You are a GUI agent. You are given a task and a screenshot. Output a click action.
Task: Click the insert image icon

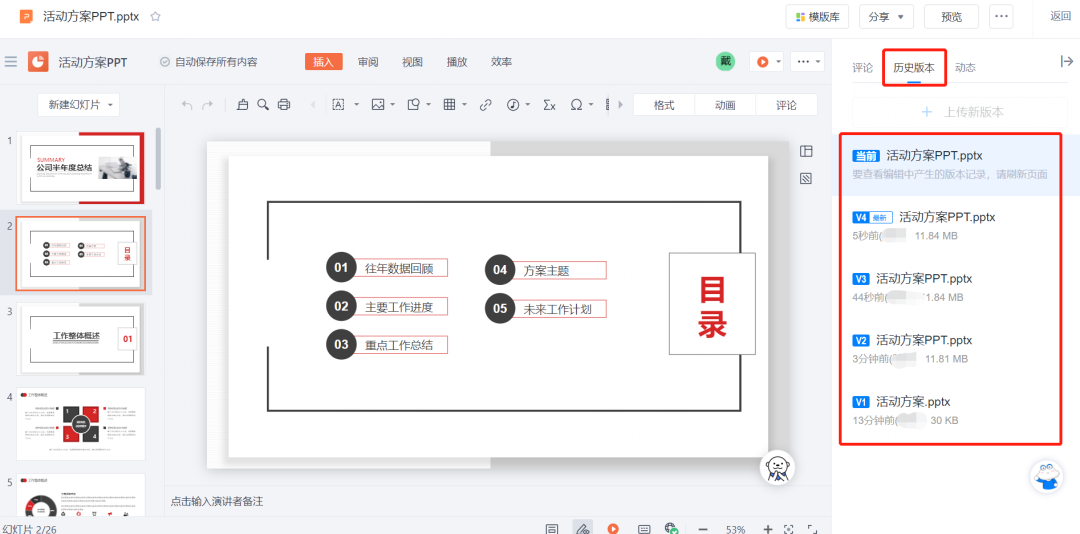click(x=377, y=105)
